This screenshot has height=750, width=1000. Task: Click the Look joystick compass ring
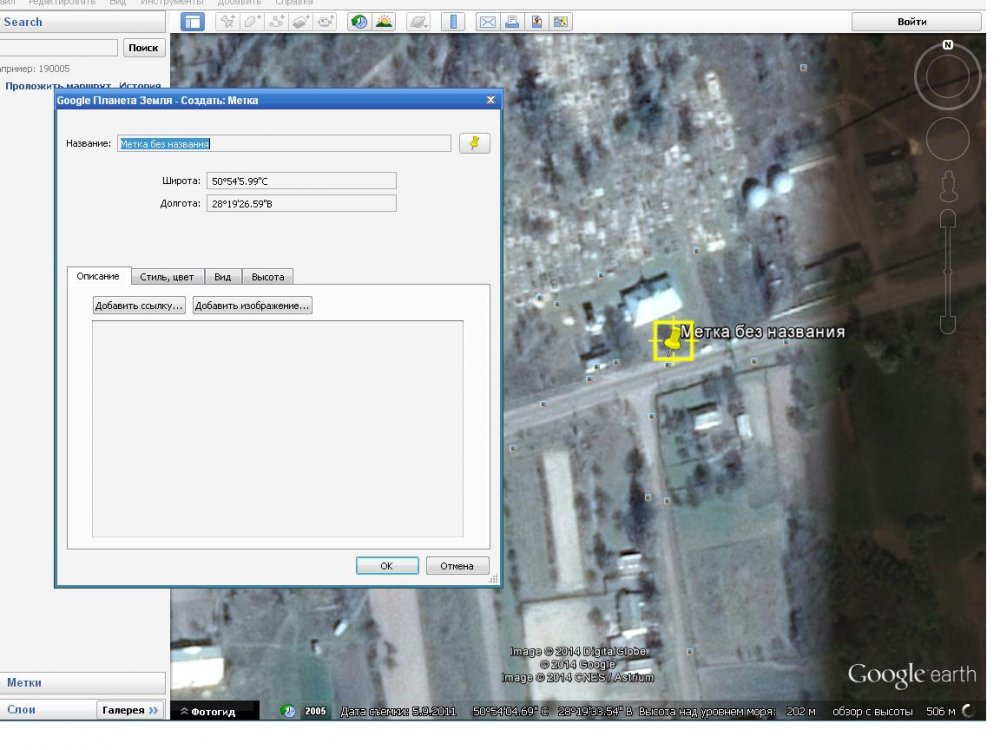coord(947,77)
